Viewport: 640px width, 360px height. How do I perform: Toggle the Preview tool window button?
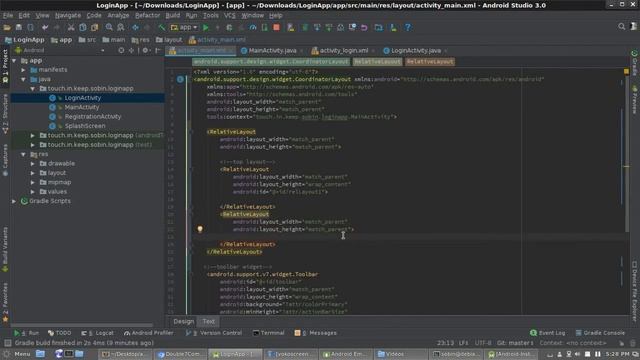click(635, 100)
